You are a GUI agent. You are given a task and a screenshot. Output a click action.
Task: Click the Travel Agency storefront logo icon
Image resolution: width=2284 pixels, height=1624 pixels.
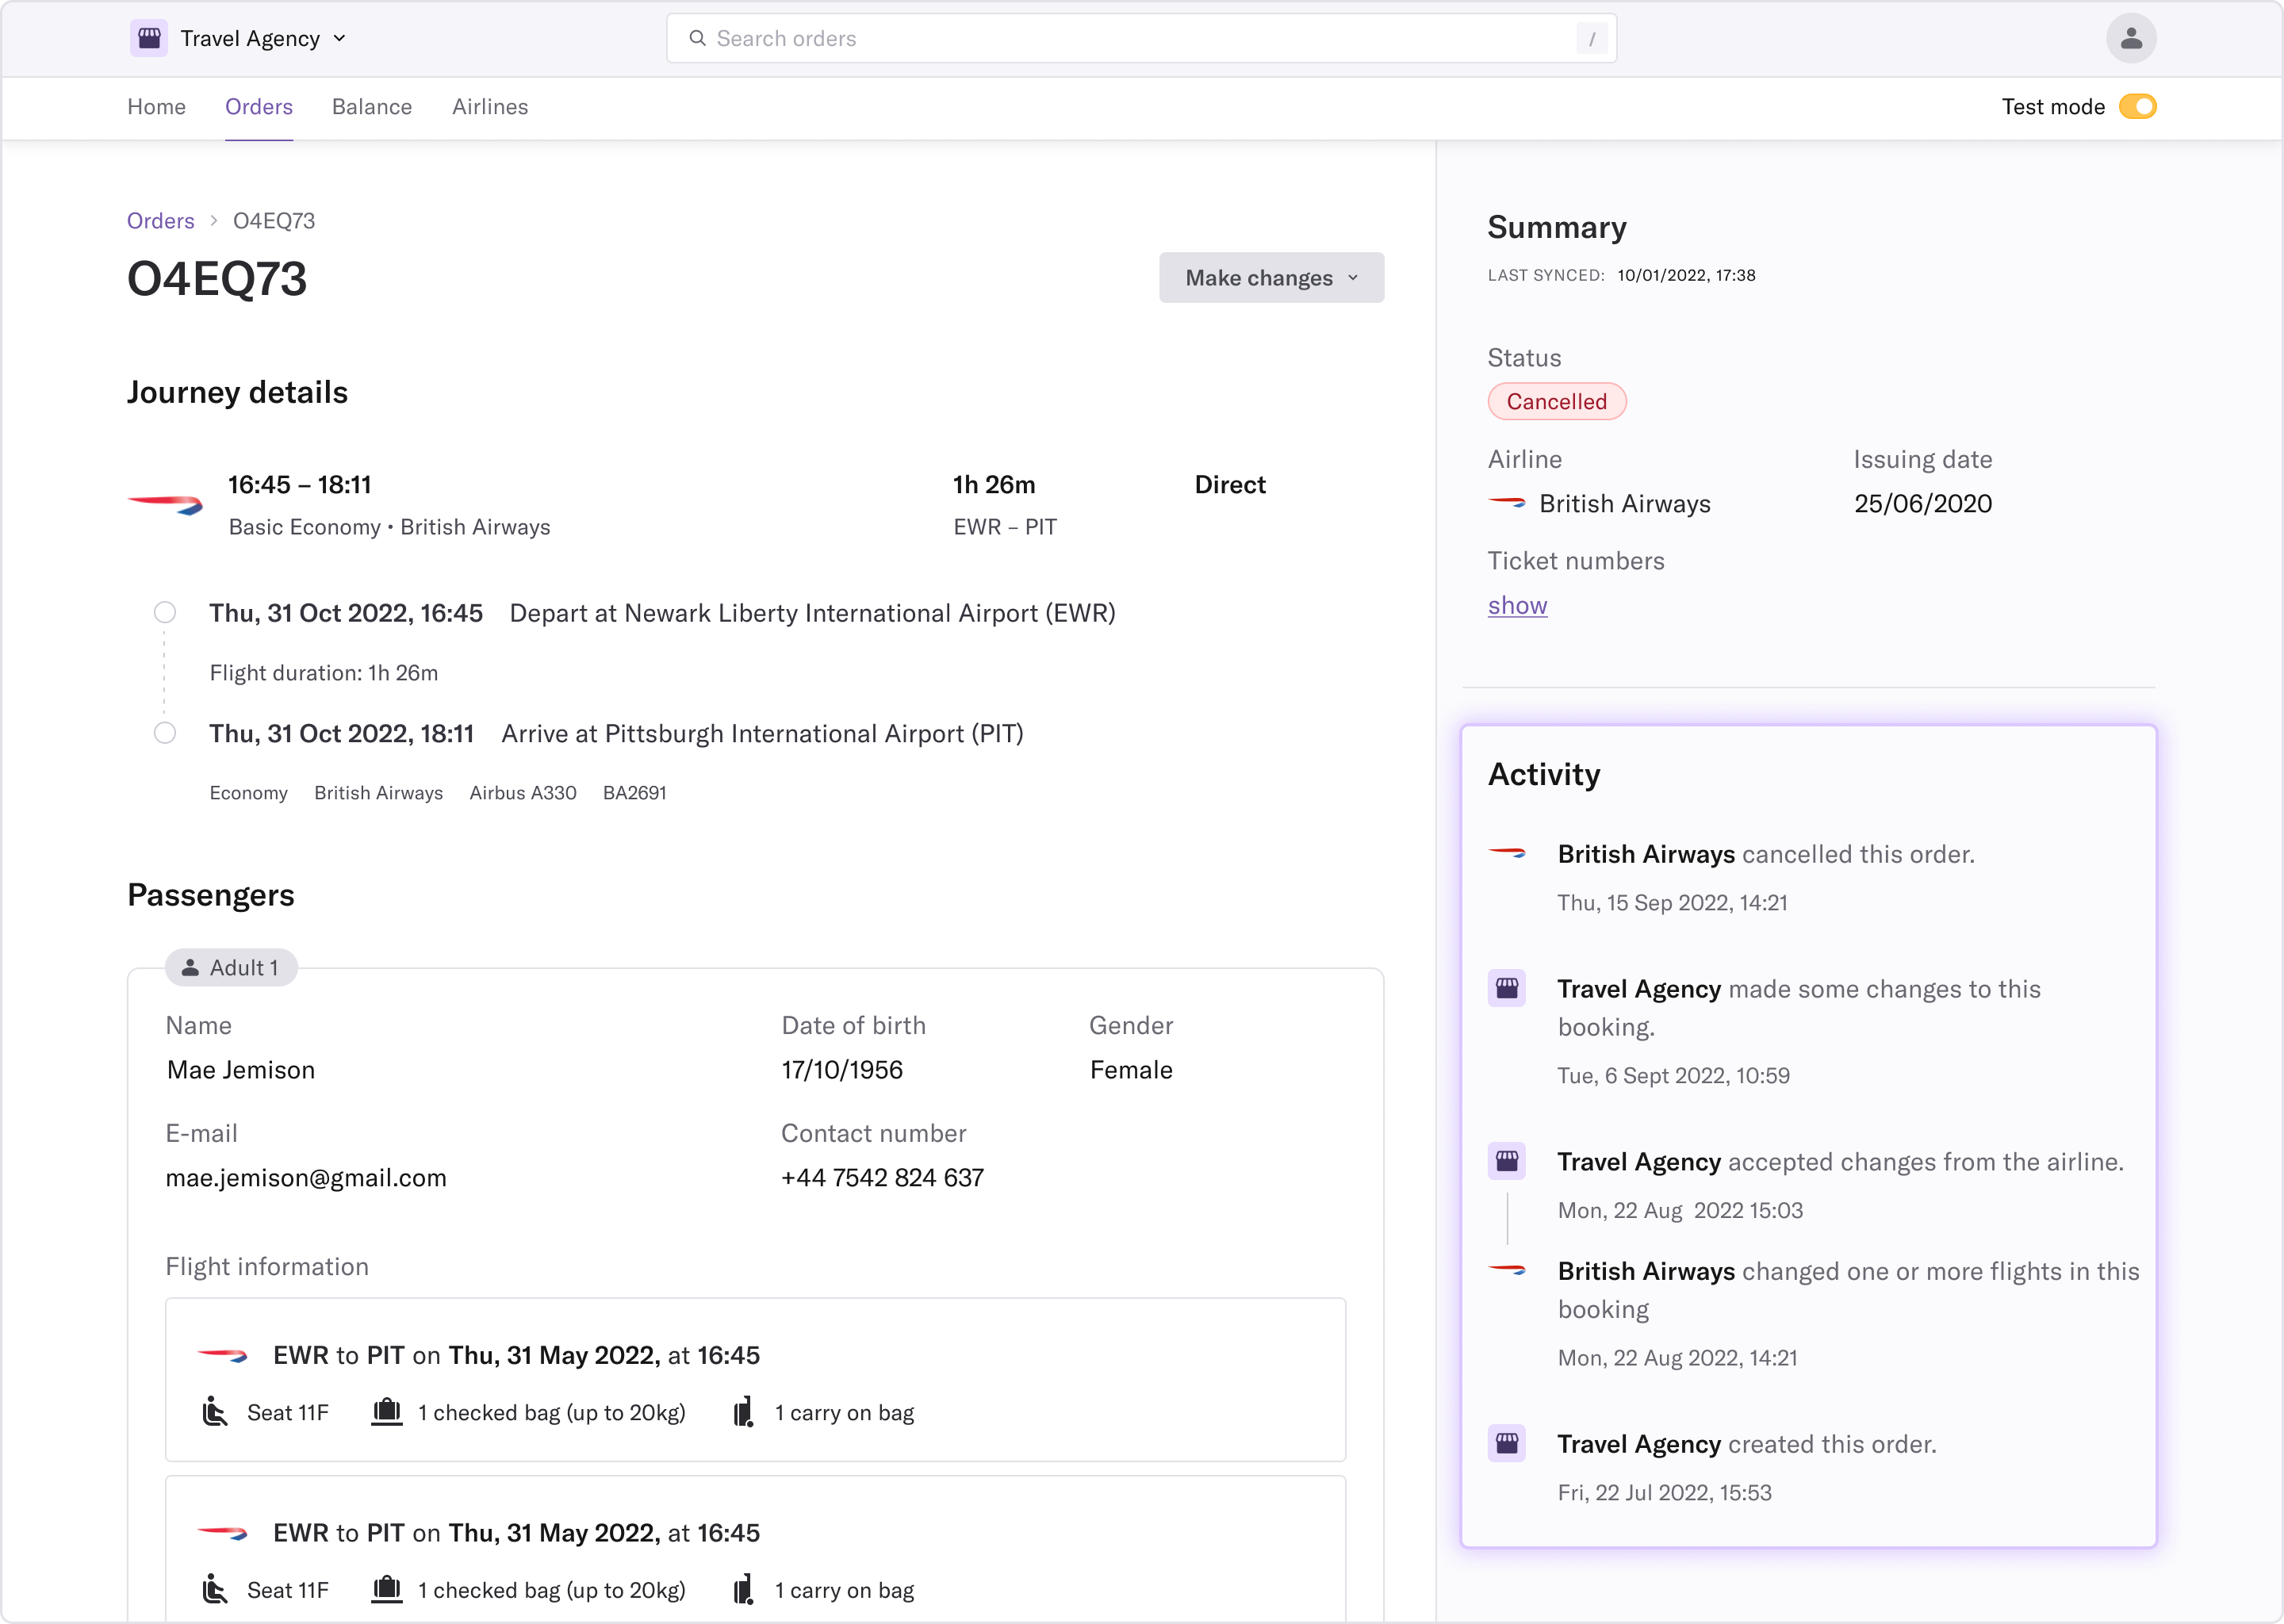(149, 38)
